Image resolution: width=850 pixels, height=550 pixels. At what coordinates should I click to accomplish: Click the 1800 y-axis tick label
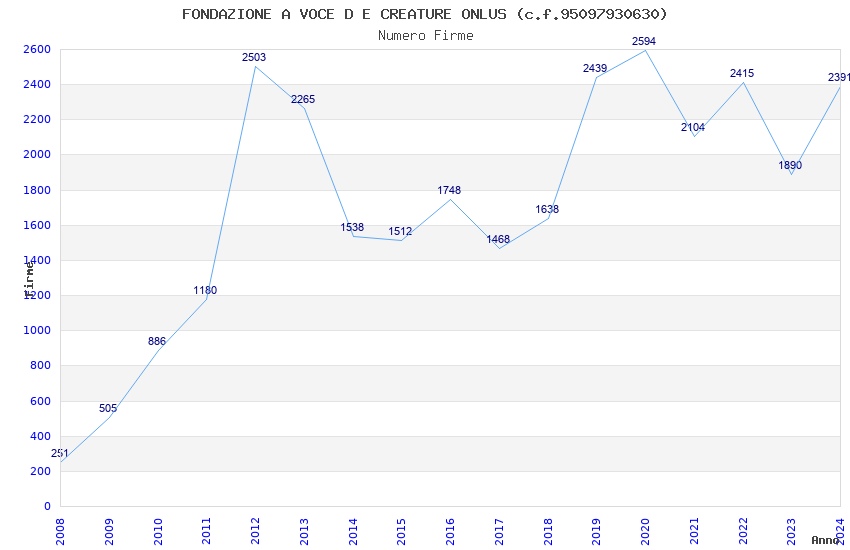pos(37,190)
